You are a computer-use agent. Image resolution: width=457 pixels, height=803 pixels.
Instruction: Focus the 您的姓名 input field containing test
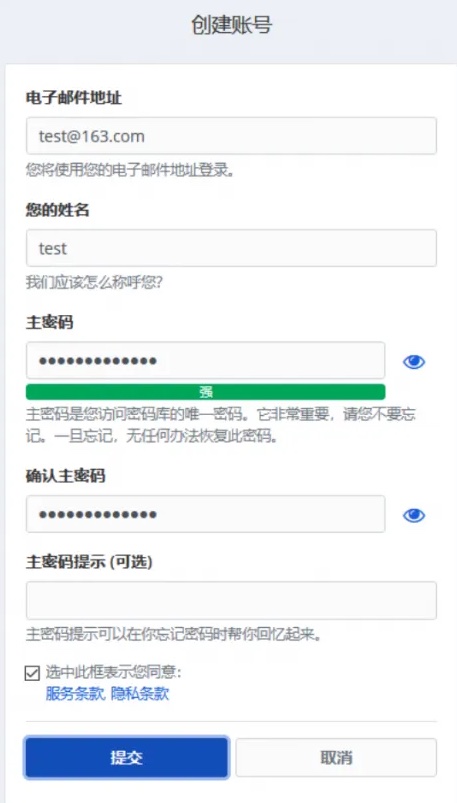[231, 248]
